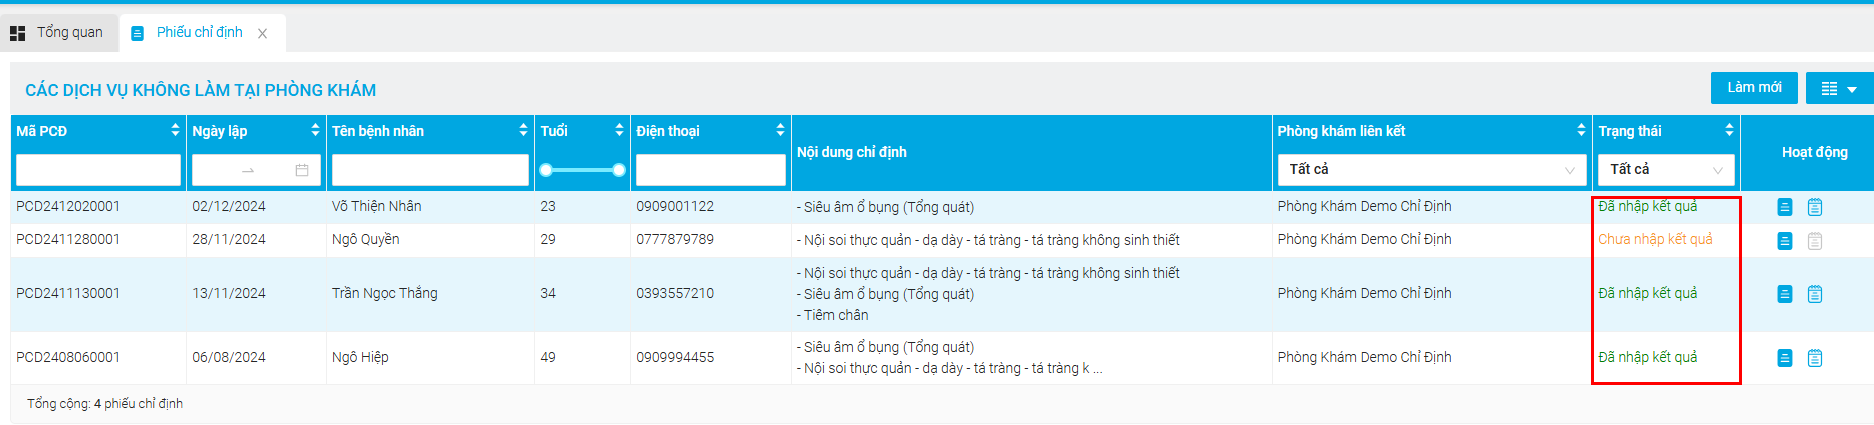
Task: Sort by Tuổi column arrows
Action: 619,130
